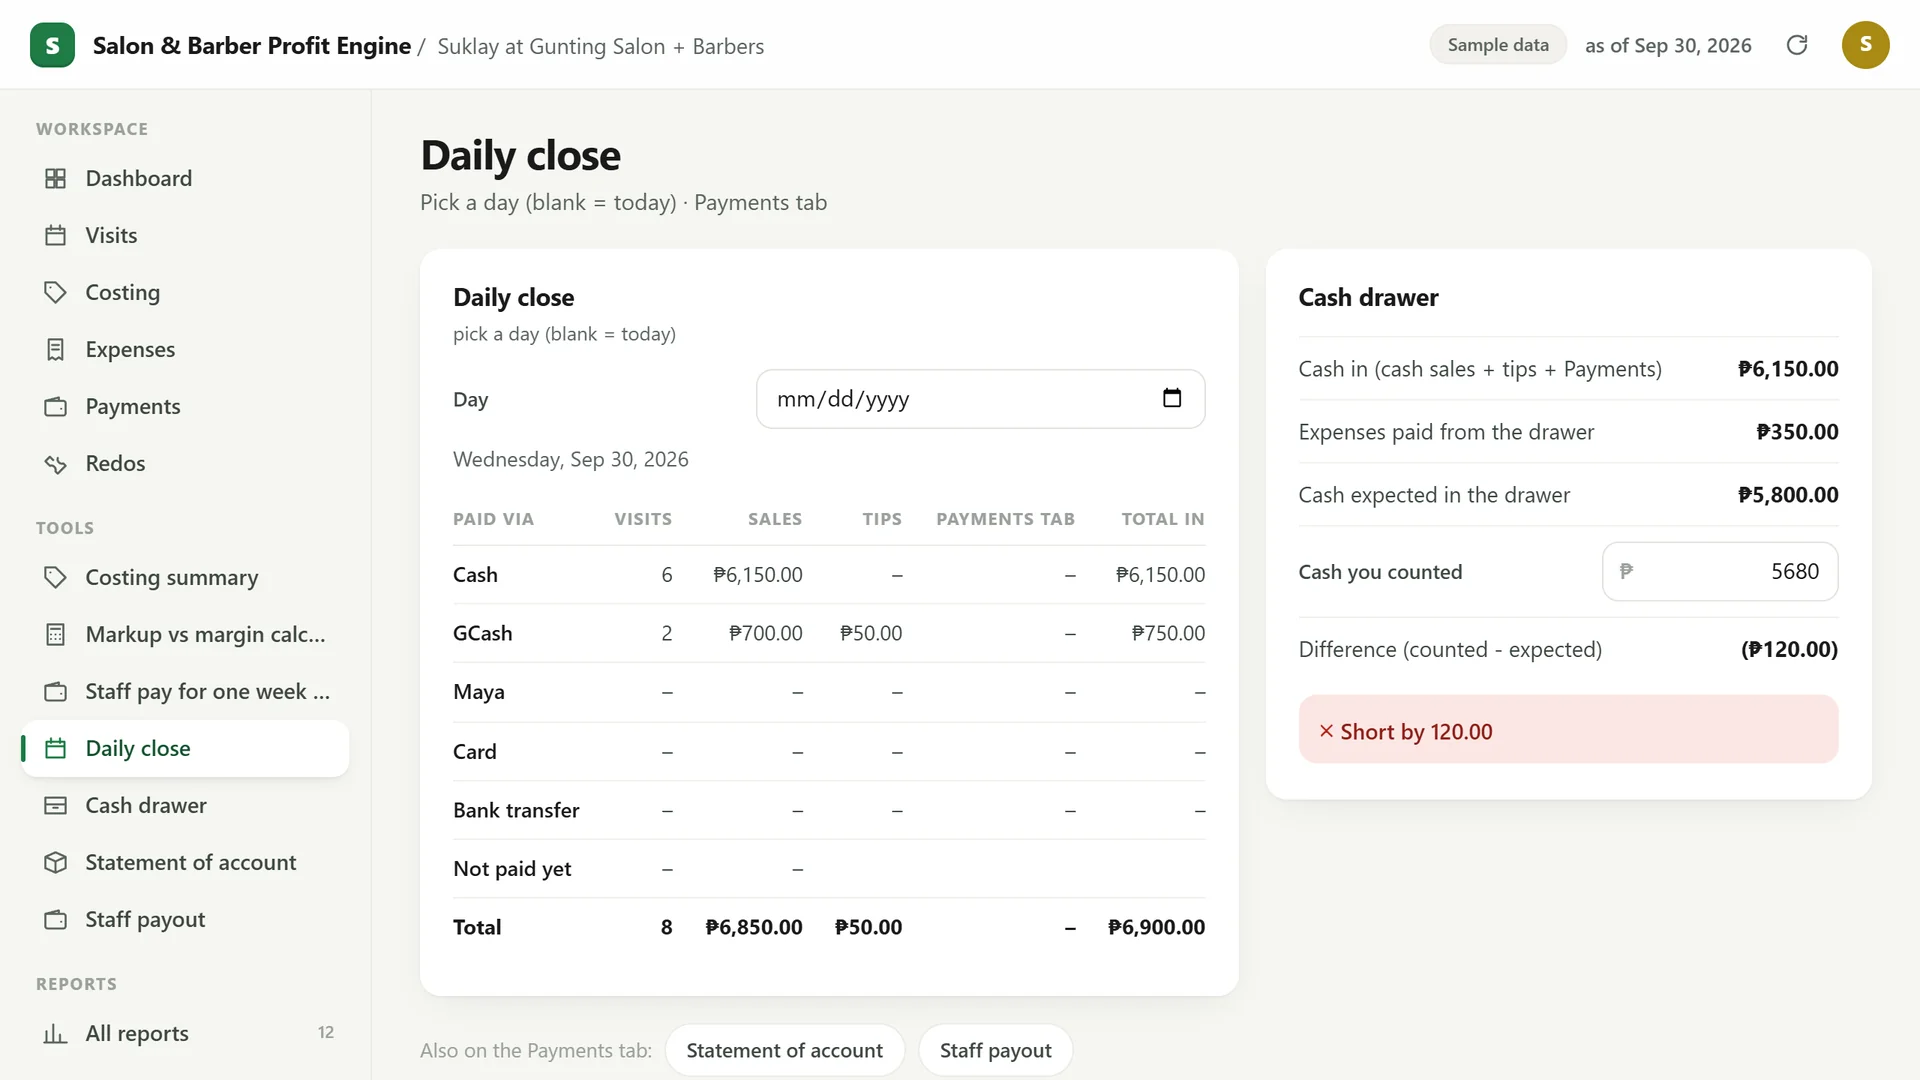The height and width of the screenshot is (1080, 1920).
Task: Open the user avatar S menu
Action: point(1865,45)
